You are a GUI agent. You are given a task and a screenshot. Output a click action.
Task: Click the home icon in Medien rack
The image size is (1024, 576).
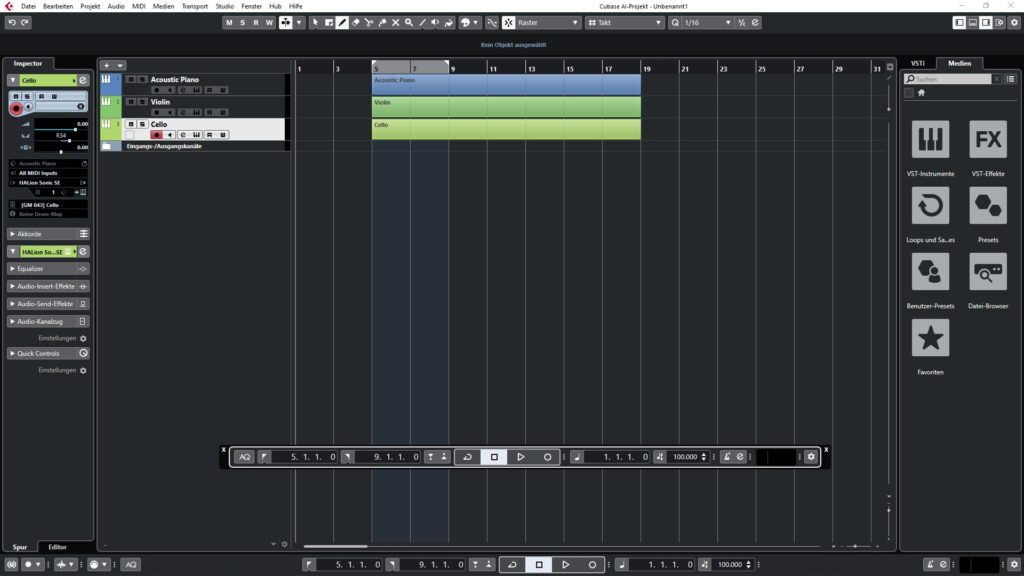pos(921,93)
